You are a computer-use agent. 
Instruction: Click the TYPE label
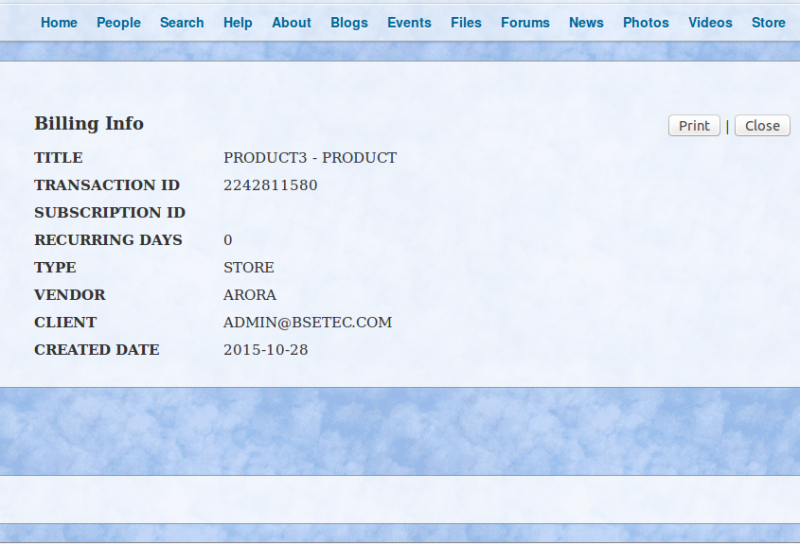(55, 267)
